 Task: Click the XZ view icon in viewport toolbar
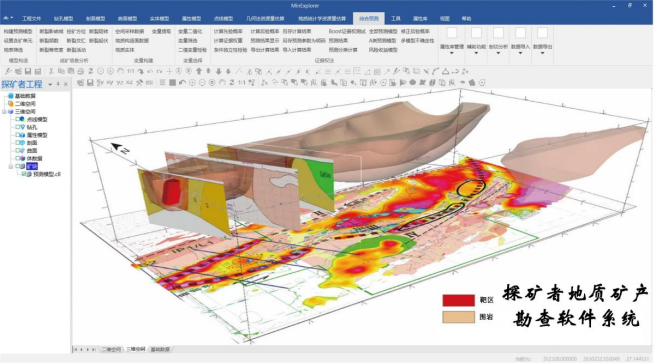point(130,83)
